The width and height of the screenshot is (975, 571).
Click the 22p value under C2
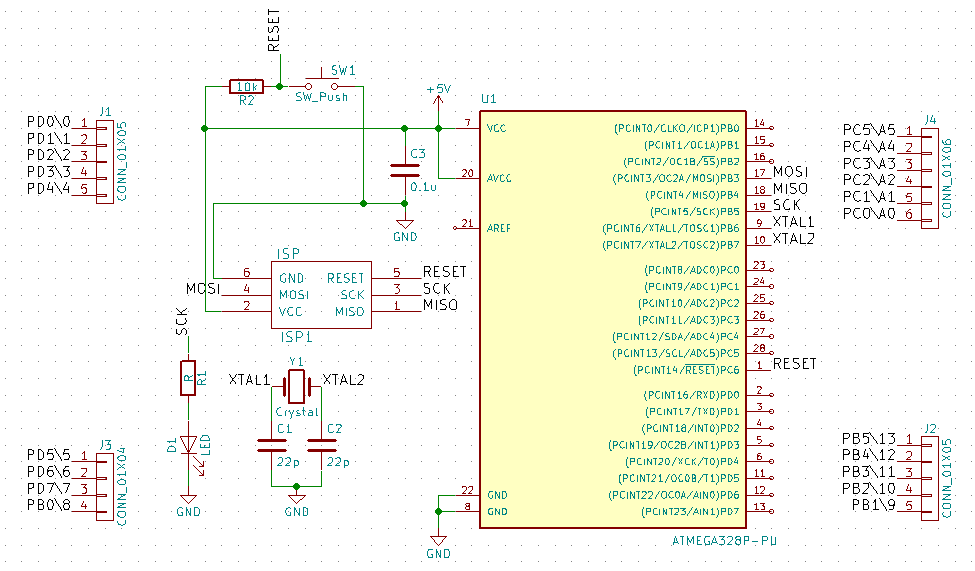pos(338,462)
